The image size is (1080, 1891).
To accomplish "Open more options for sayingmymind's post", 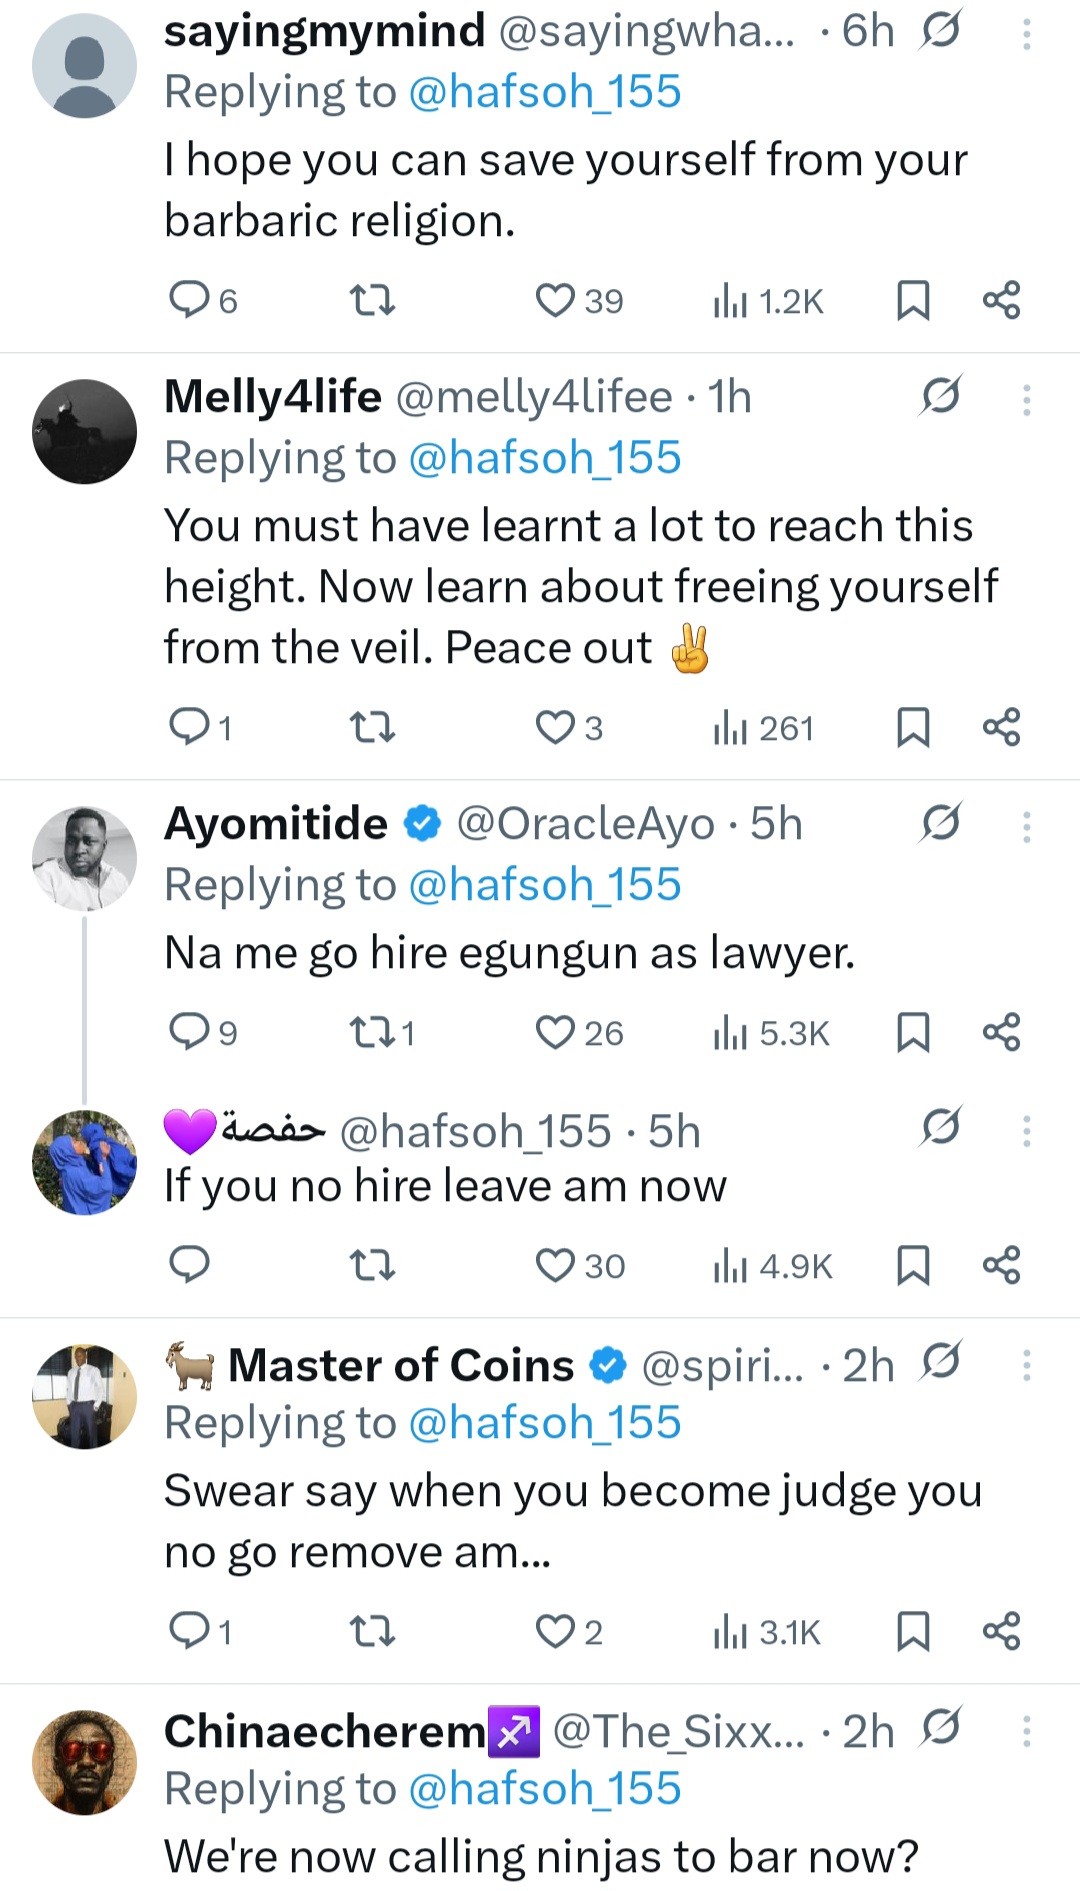I will click(x=1026, y=35).
